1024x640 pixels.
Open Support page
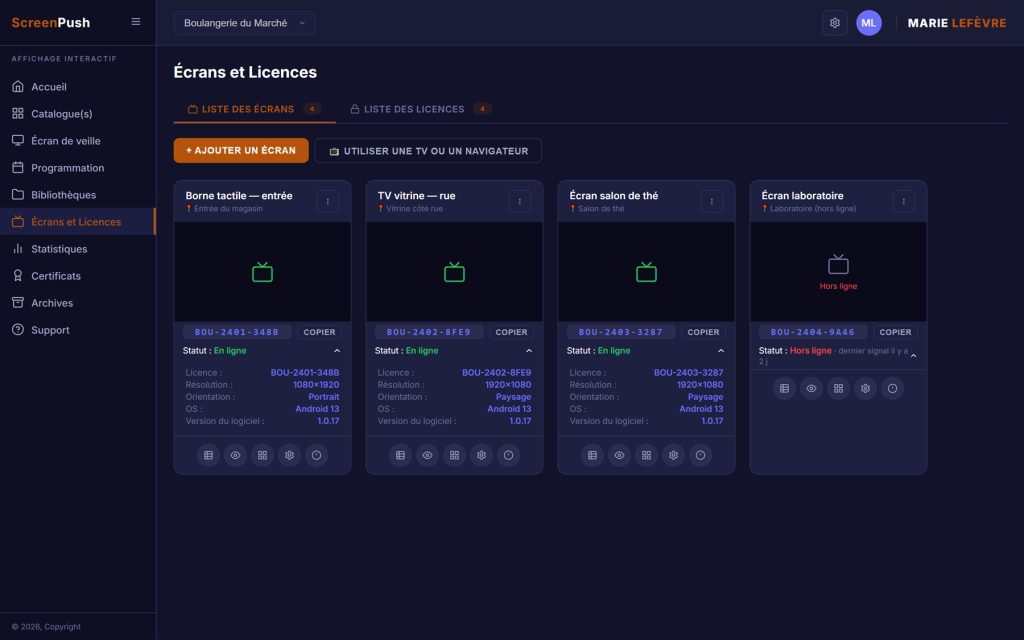click(x=78, y=330)
